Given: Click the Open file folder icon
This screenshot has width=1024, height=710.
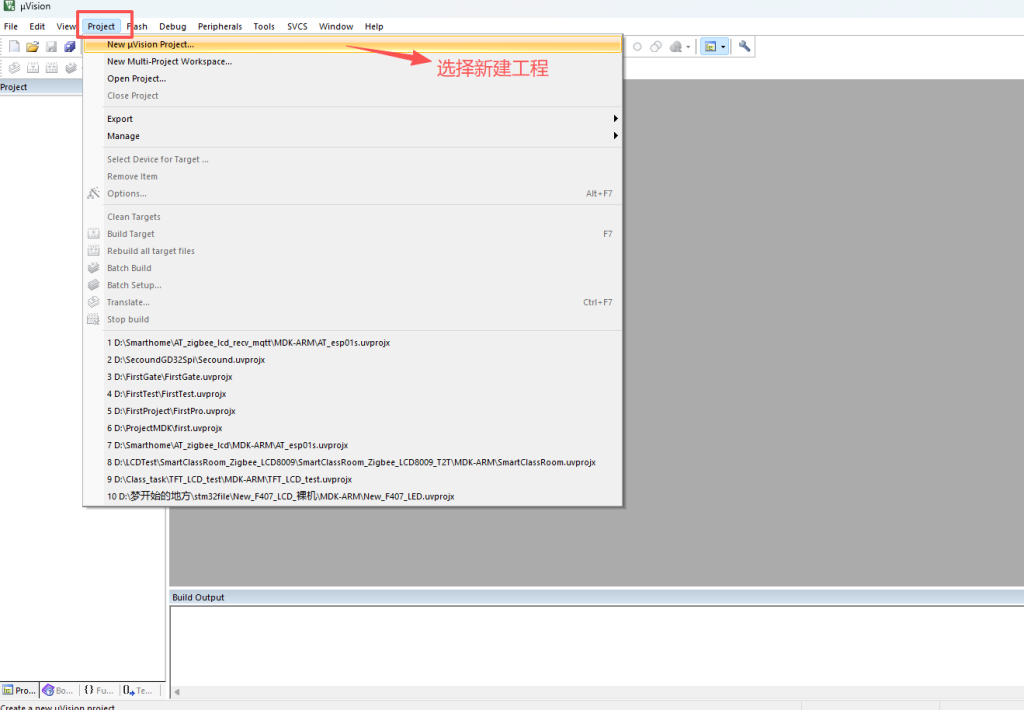Looking at the screenshot, I should [x=32, y=47].
